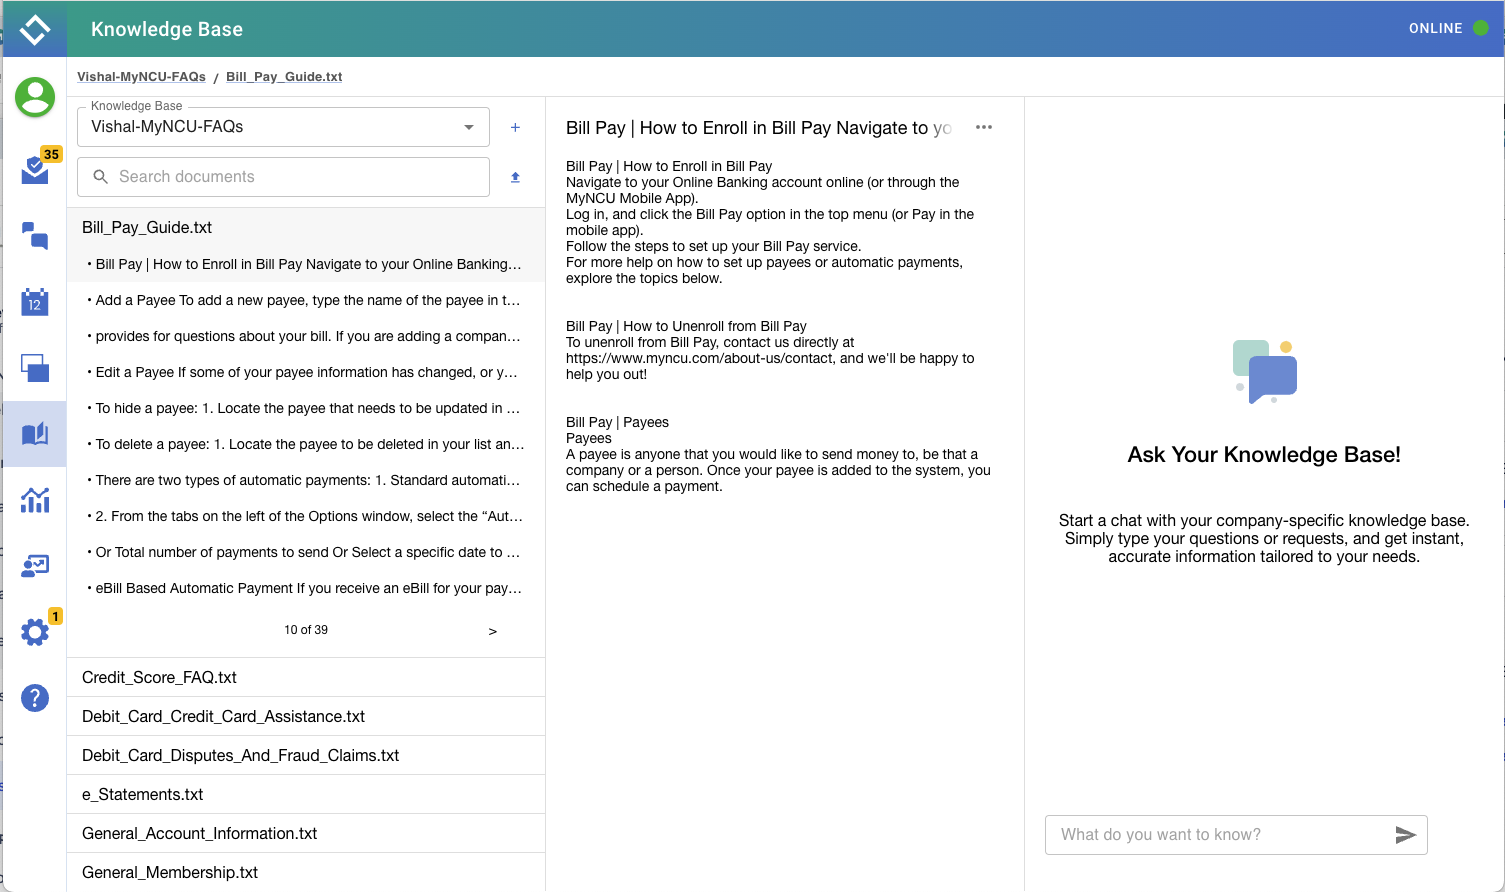Expand Debit_Card_Disputes_And_Fraud_Claims.txt document
The image size is (1505, 892).
(x=240, y=755)
